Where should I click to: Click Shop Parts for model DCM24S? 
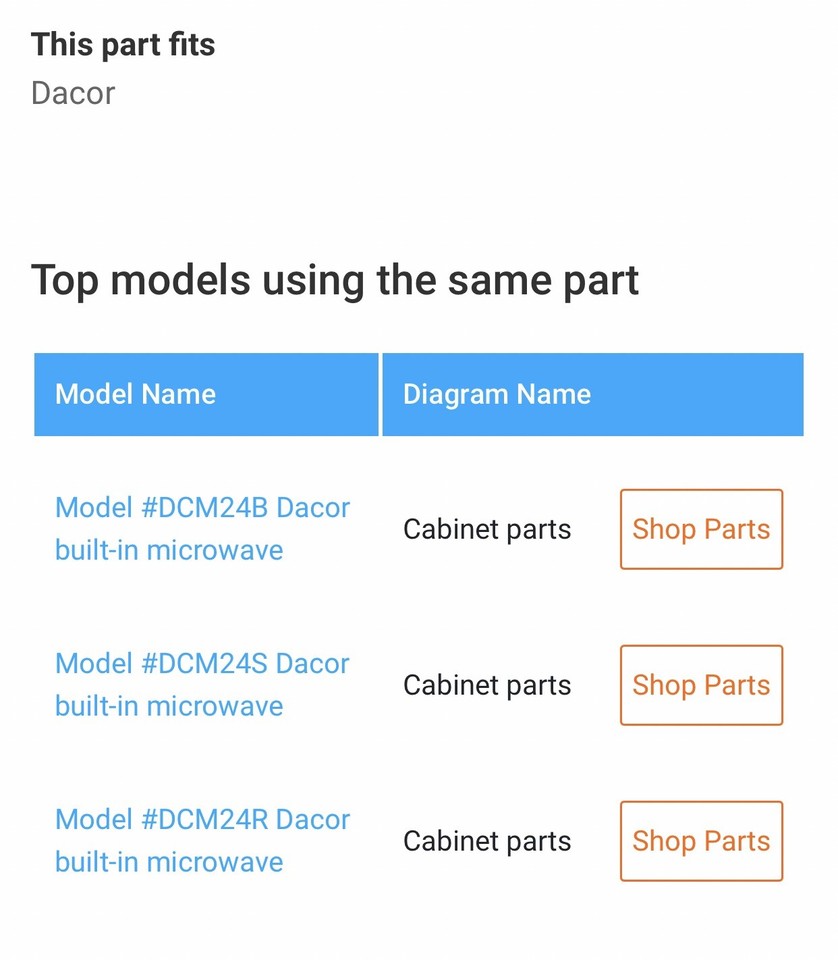click(701, 686)
